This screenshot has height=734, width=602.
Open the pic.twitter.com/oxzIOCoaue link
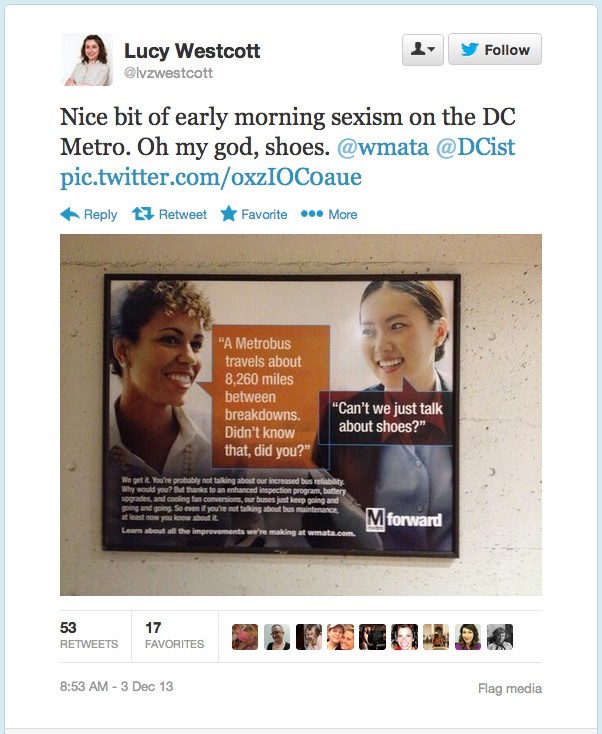[211, 177]
